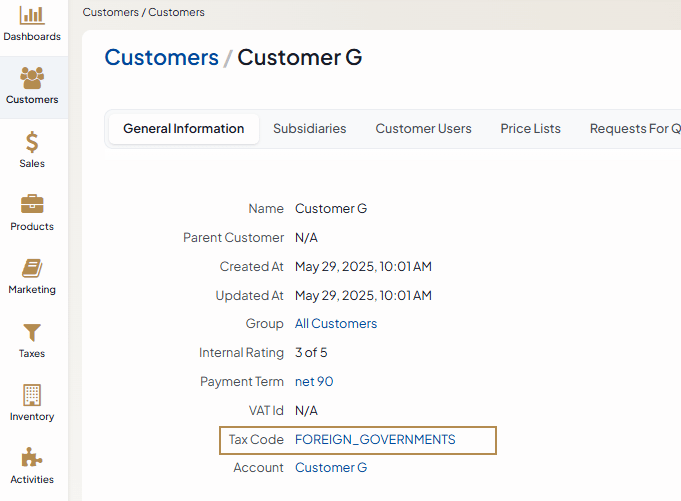Open Activities puzzle piece icon
681x501 pixels.
point(32,458)
